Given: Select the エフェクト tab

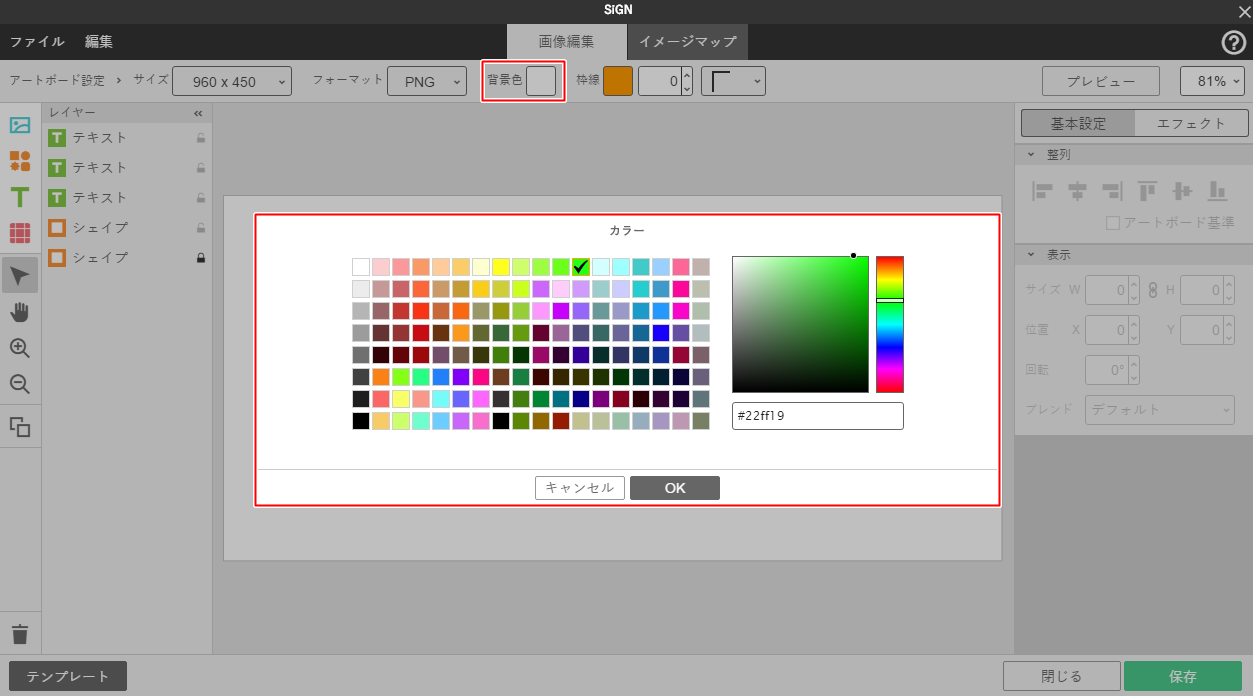Looking at the screenshot, I should point(1191,123).
